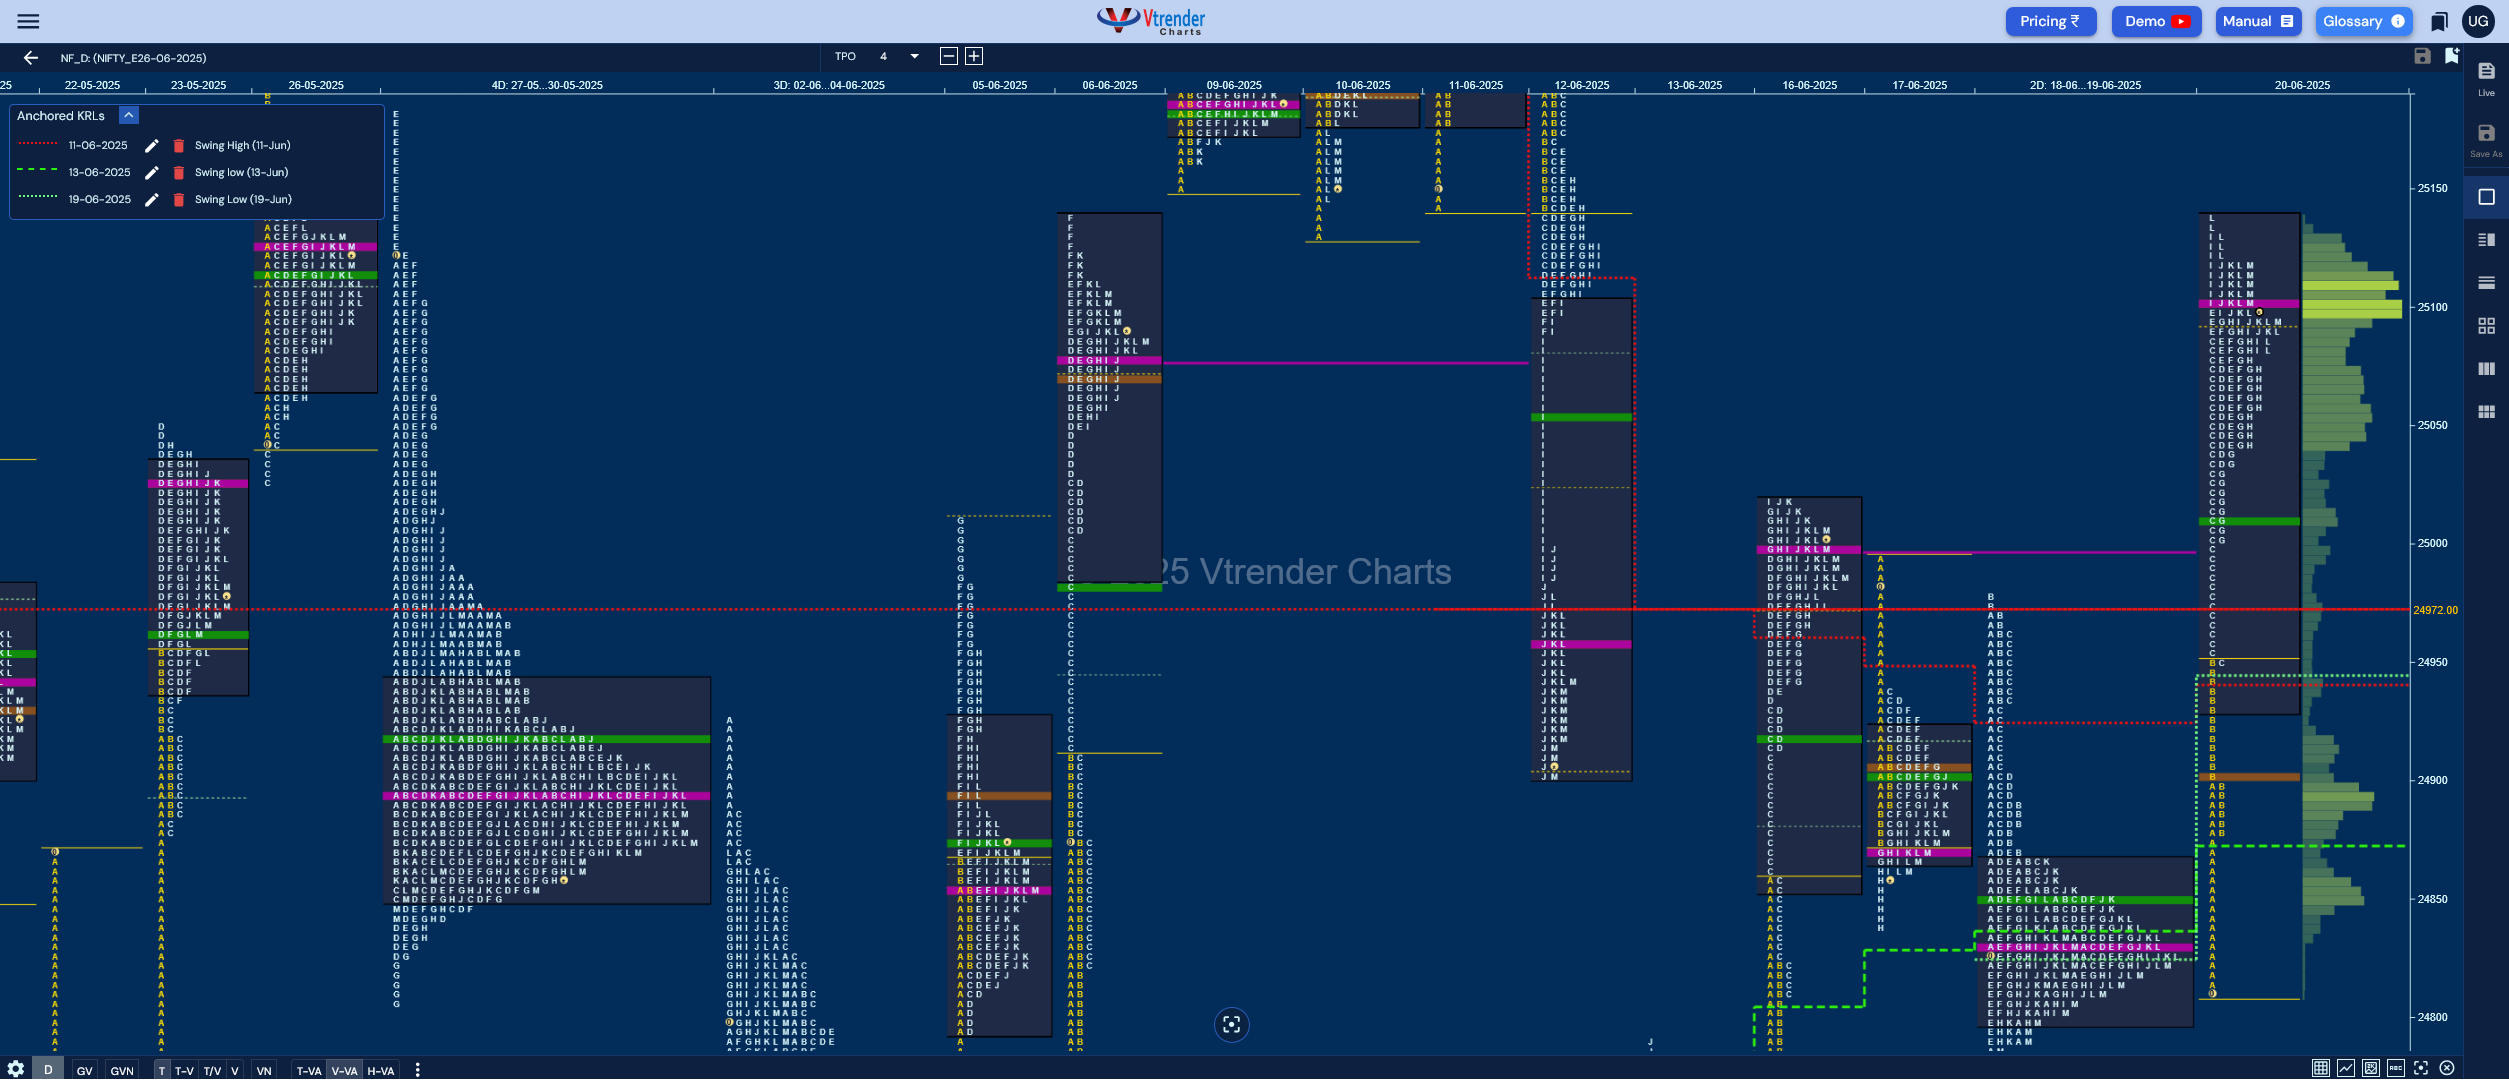Delete the 19-06-2025 Swing Low KRL
This screenshot has height=1080, width=2509.
click(x=179, y=200)
